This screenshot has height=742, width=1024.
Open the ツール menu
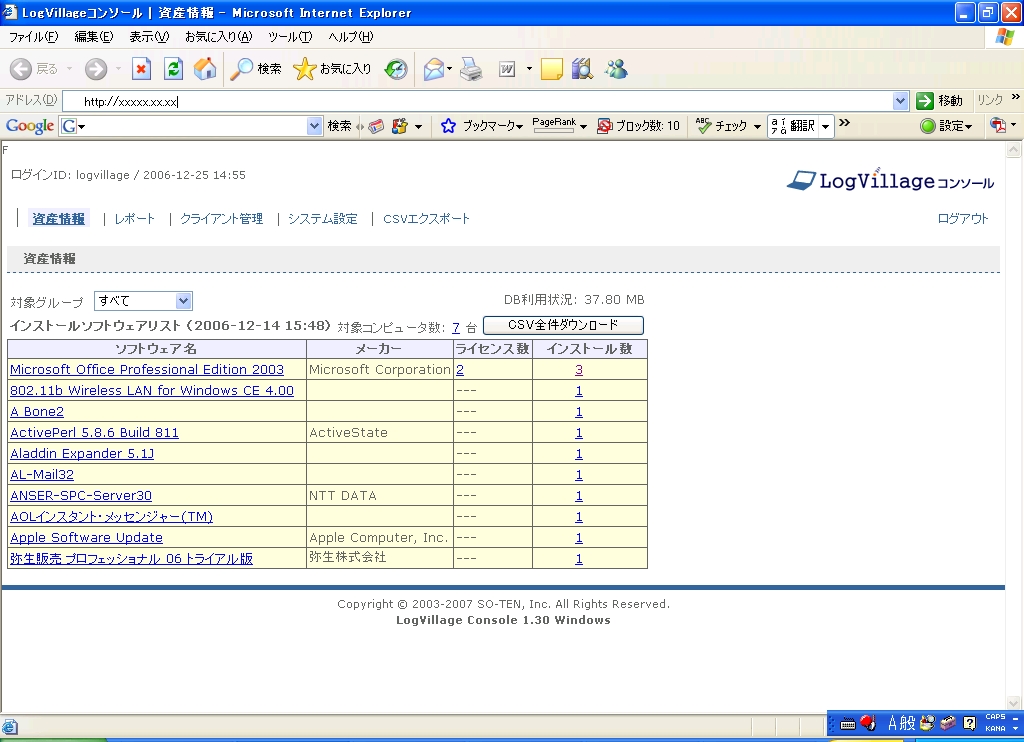[x=290, y=37]
